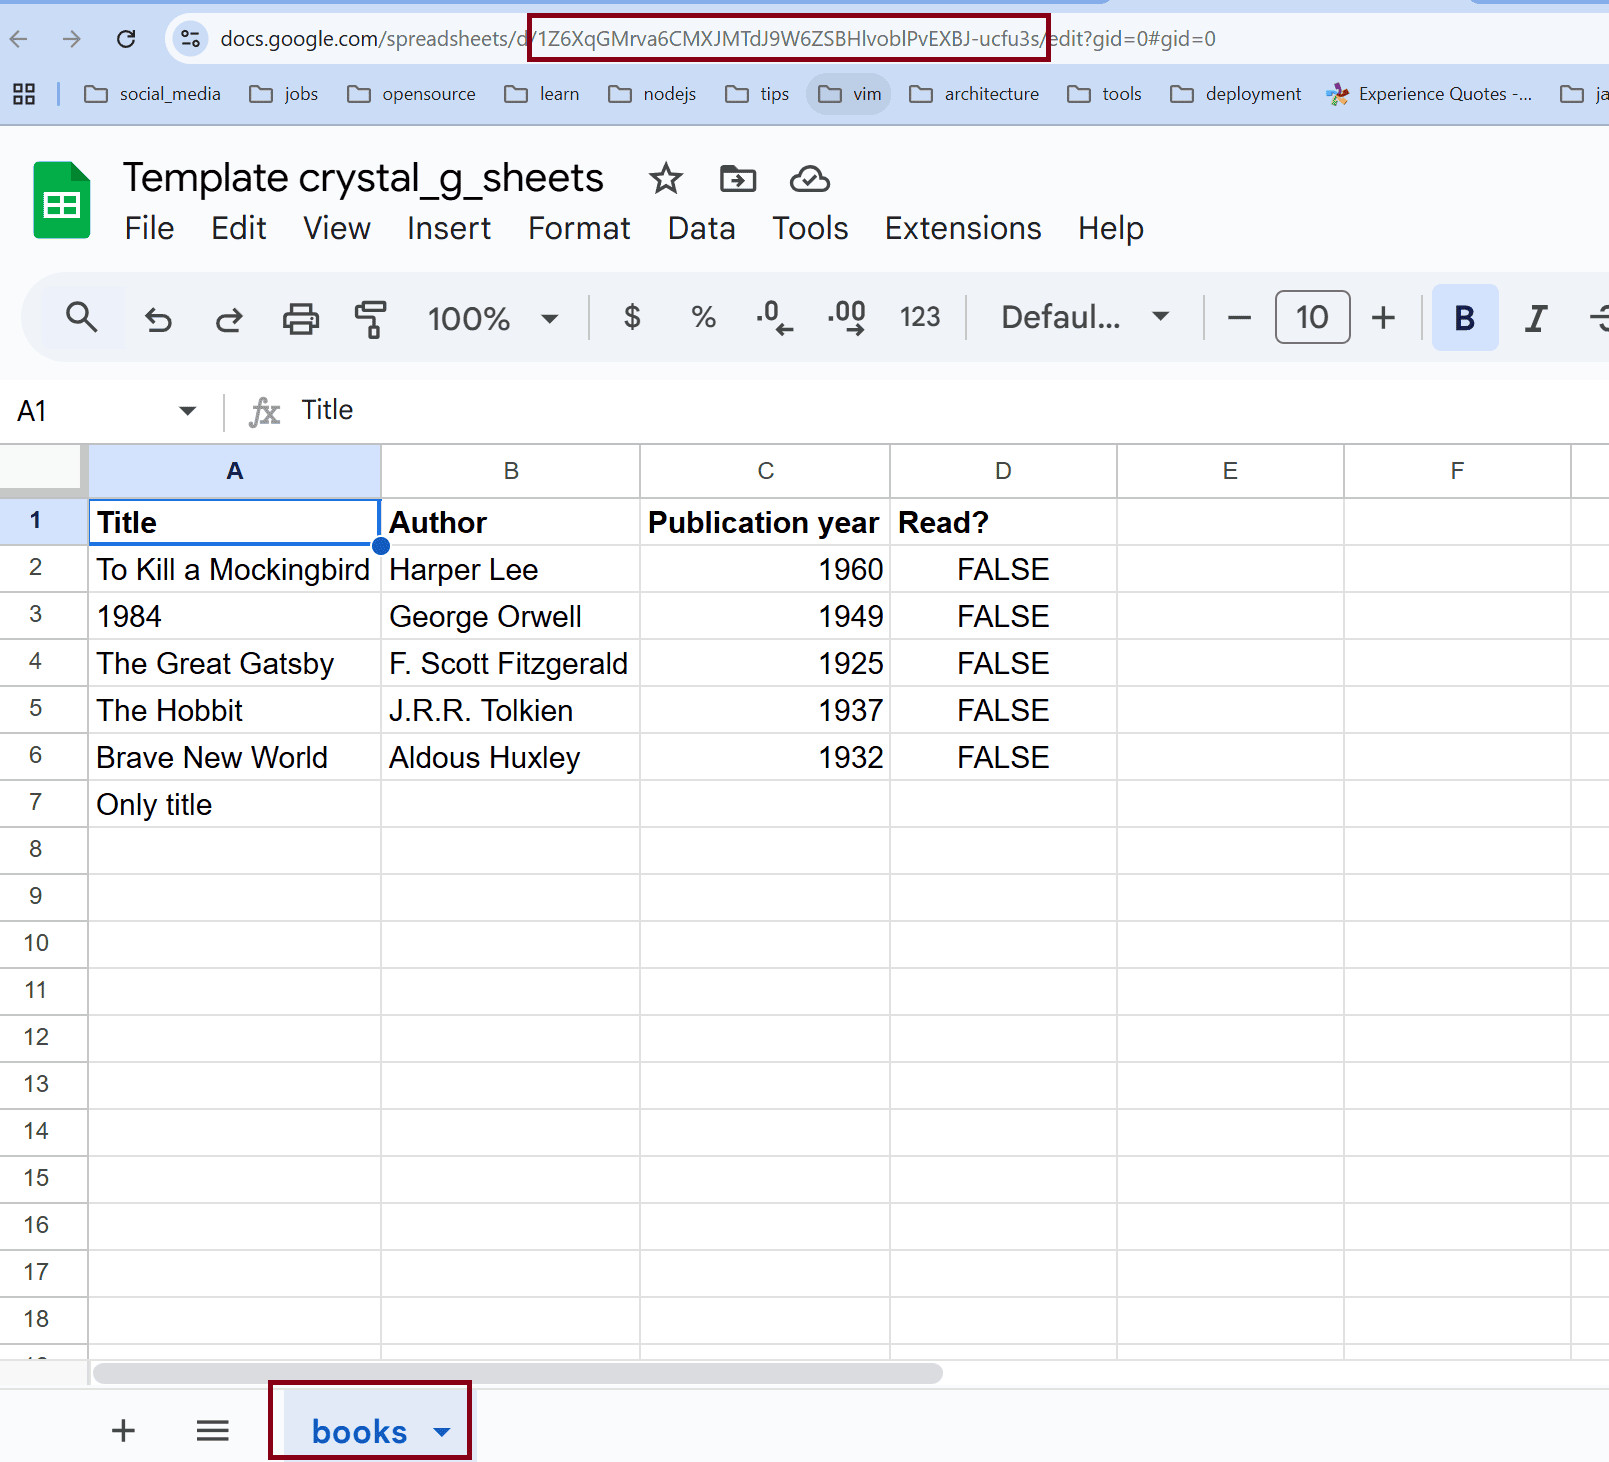The width and height of the screenshot is (1609, 1462).
Task: Open the jobs bookmarks folder
Action: 284,94
